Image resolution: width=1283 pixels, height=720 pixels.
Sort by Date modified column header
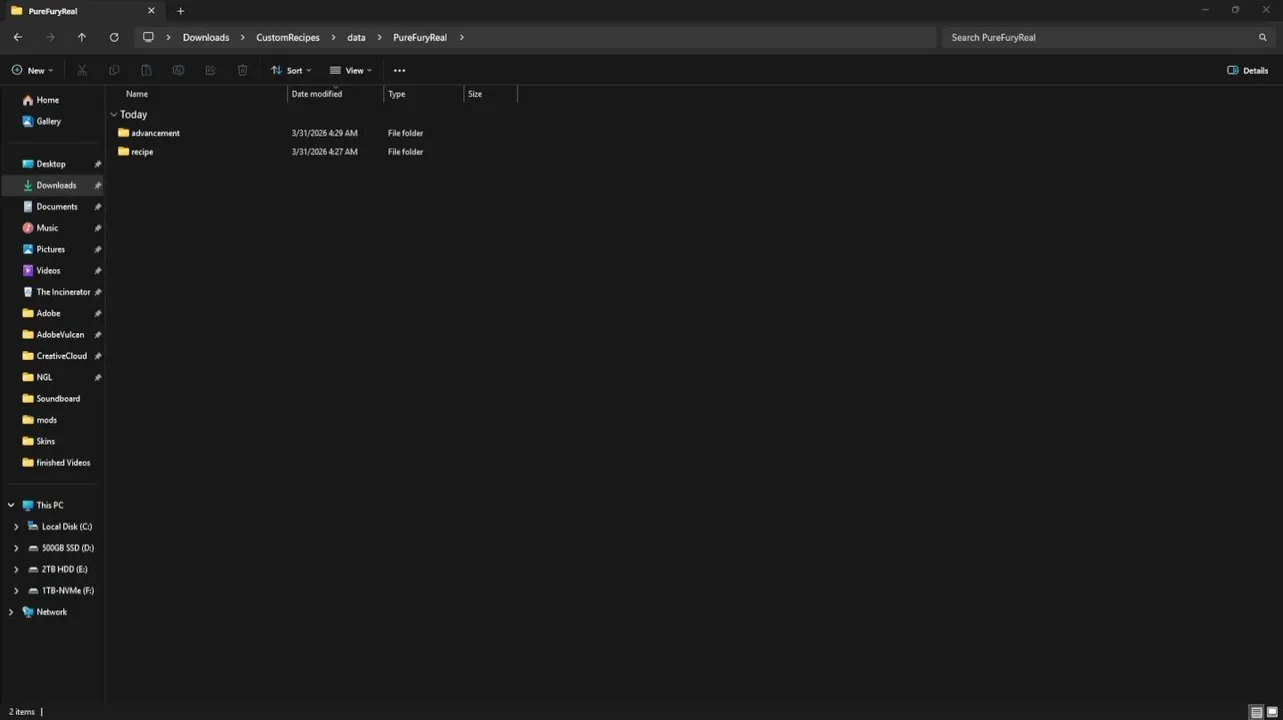point(317,94)
